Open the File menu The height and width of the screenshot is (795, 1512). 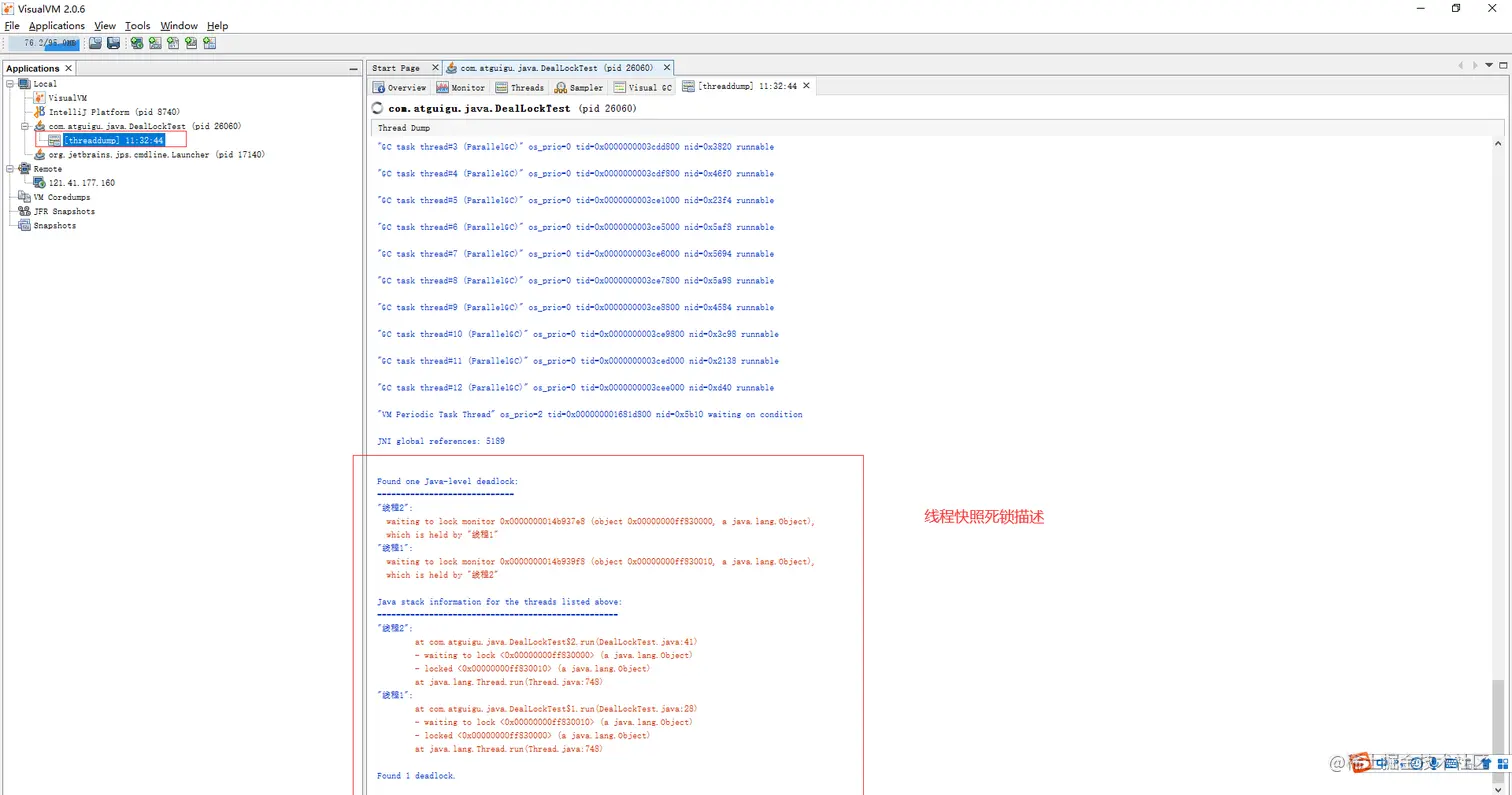point(12,25)
